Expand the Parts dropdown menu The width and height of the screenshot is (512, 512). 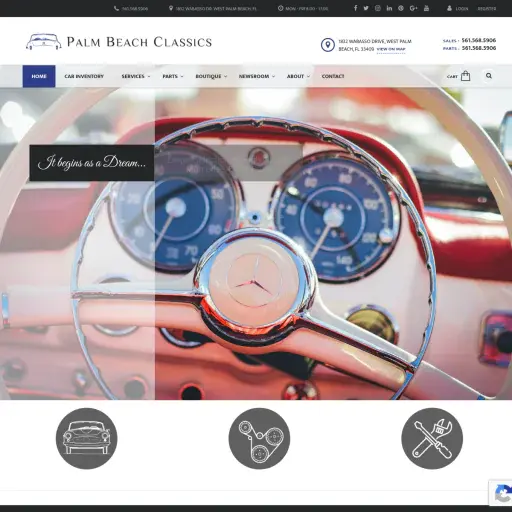[173, 76]
